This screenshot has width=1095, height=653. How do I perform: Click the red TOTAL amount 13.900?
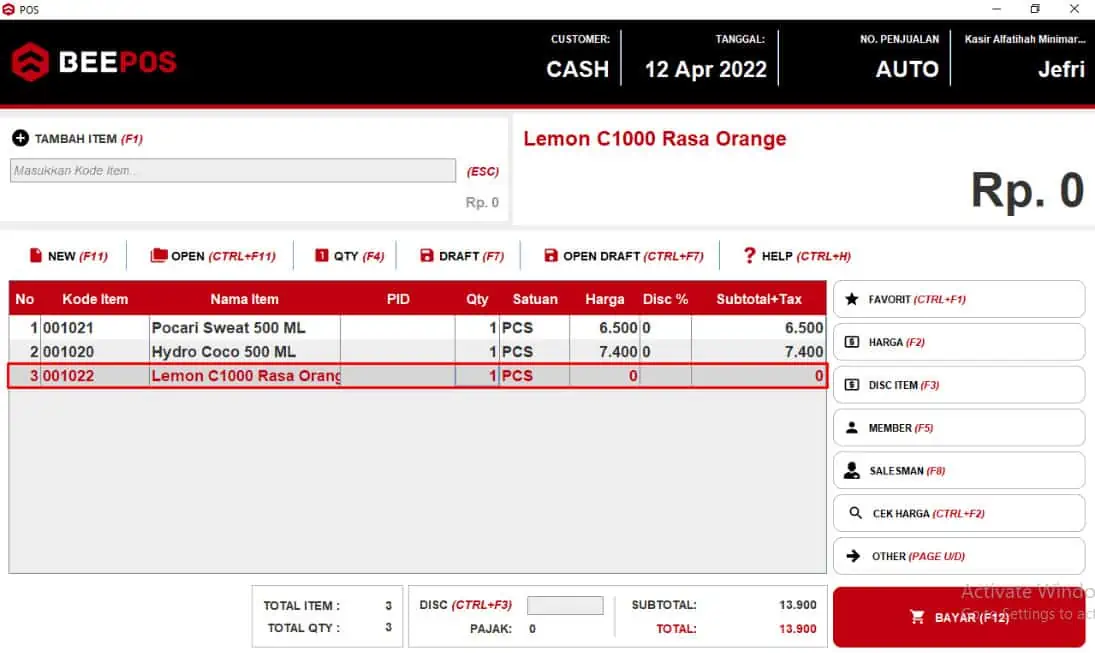click(x=798, y=629)
